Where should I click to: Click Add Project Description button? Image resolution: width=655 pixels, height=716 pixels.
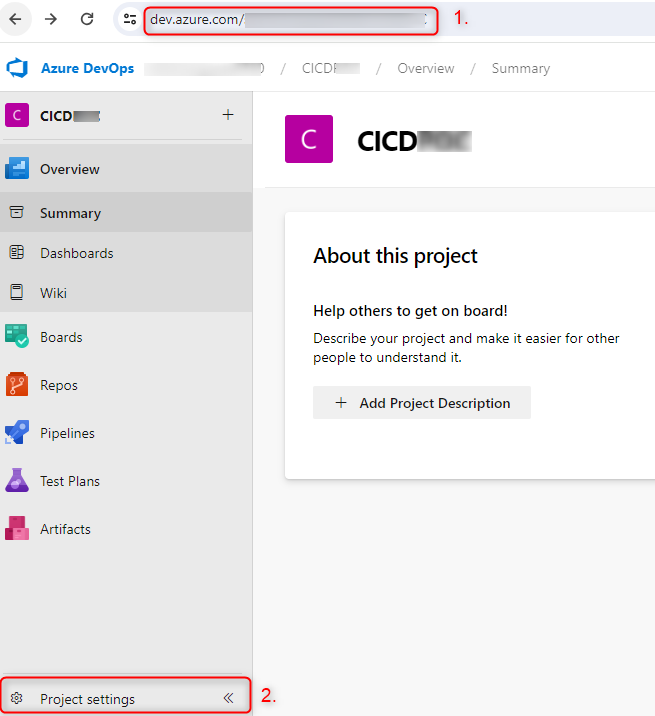click(x=422, y=403)
